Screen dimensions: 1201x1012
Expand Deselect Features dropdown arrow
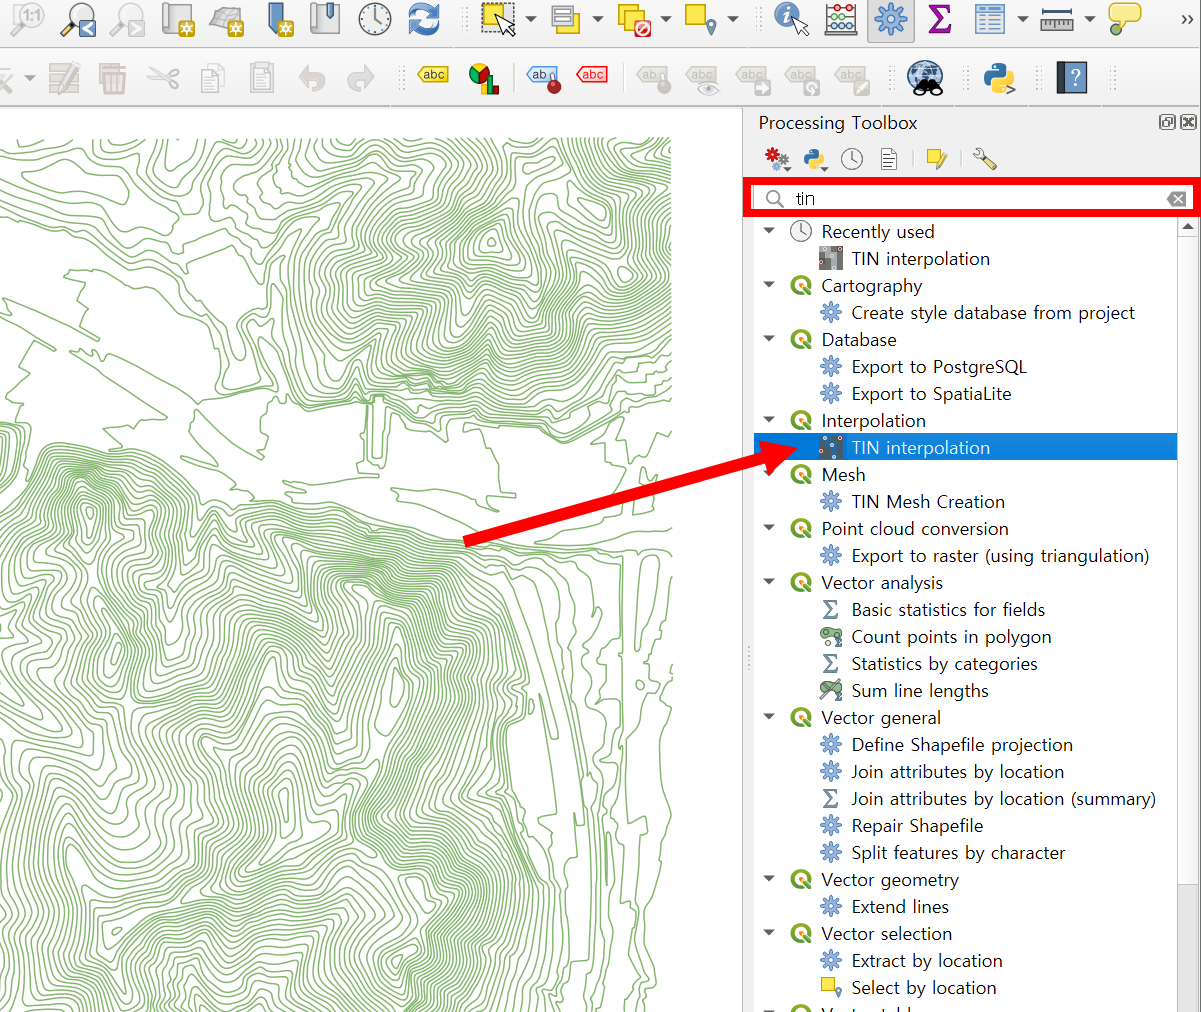point(666,19)
